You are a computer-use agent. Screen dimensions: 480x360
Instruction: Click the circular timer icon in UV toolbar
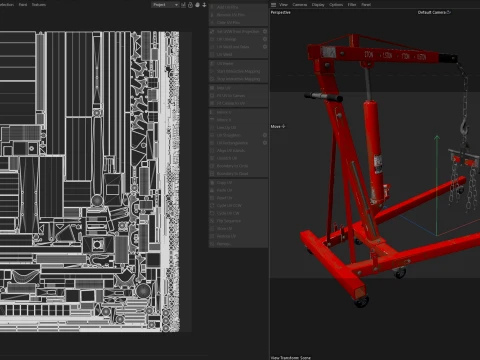(x=190, y=5)
